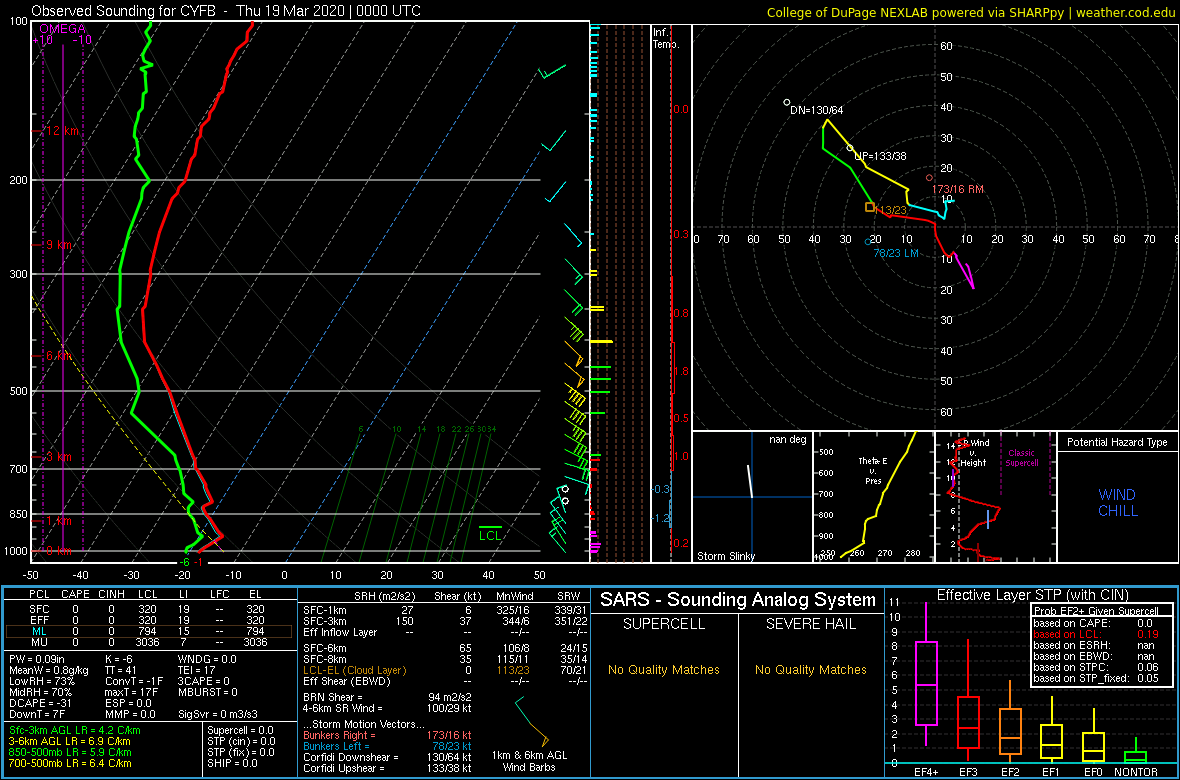Click the BRN Shear = row
This screenshot has height=780, width=1180.
coord(386,697)
